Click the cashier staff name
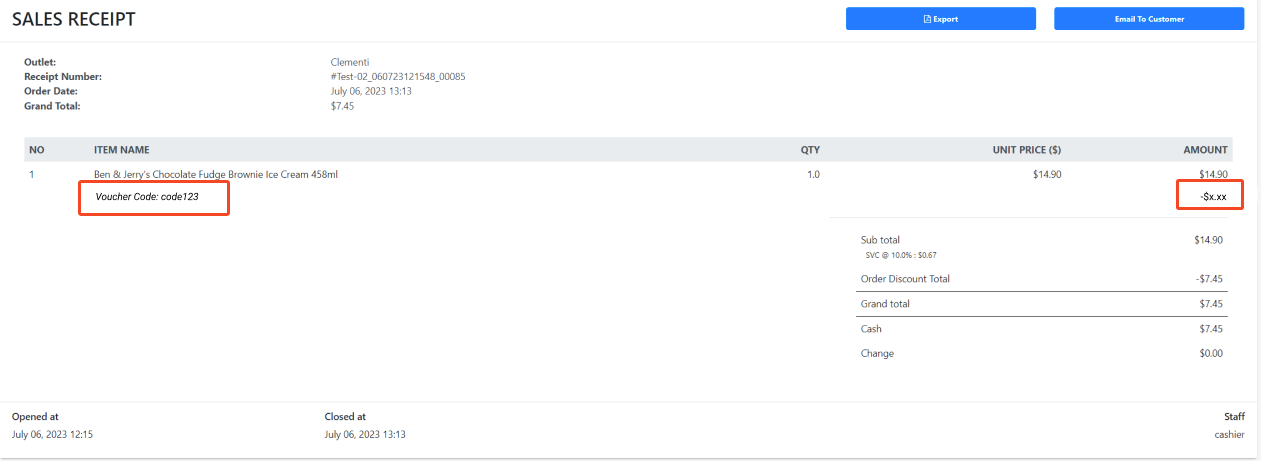Image resolution: width=1261 pixels, height=461 pixels. [1229, 435]
